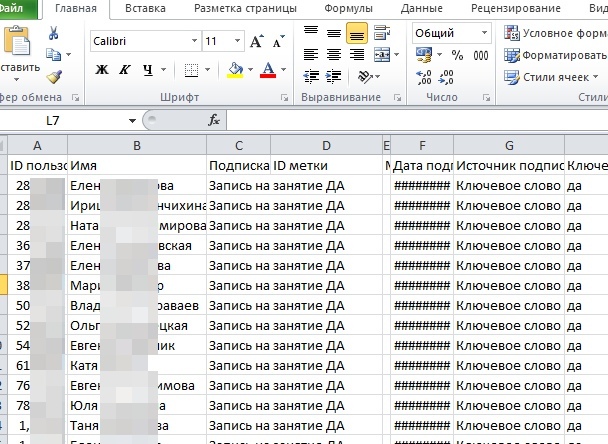Insert a function with the fx icon

(213, 120)
